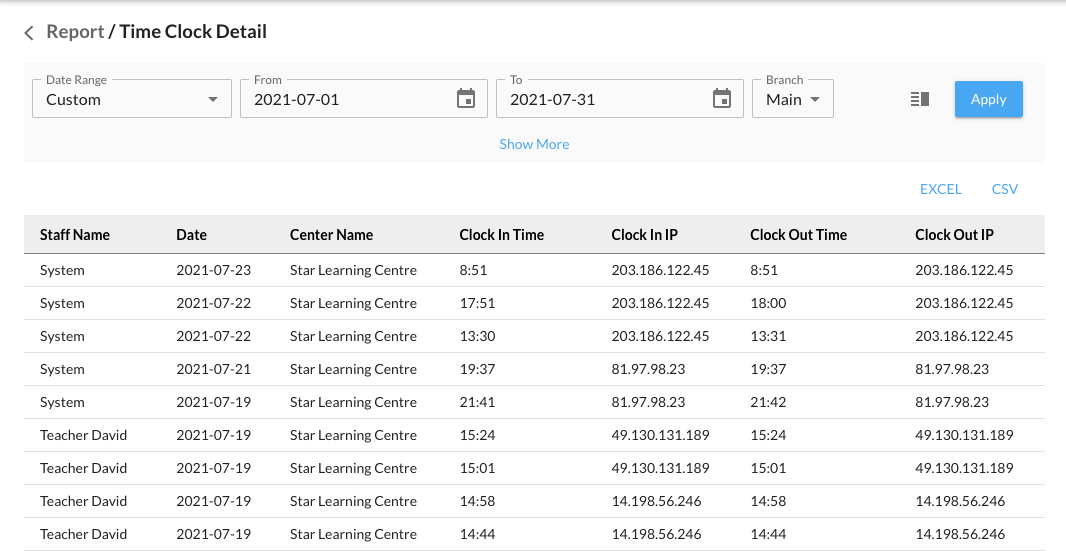Sort by Date column header
This screenshot has height=551, width=1066.
[x=191, y=235]
